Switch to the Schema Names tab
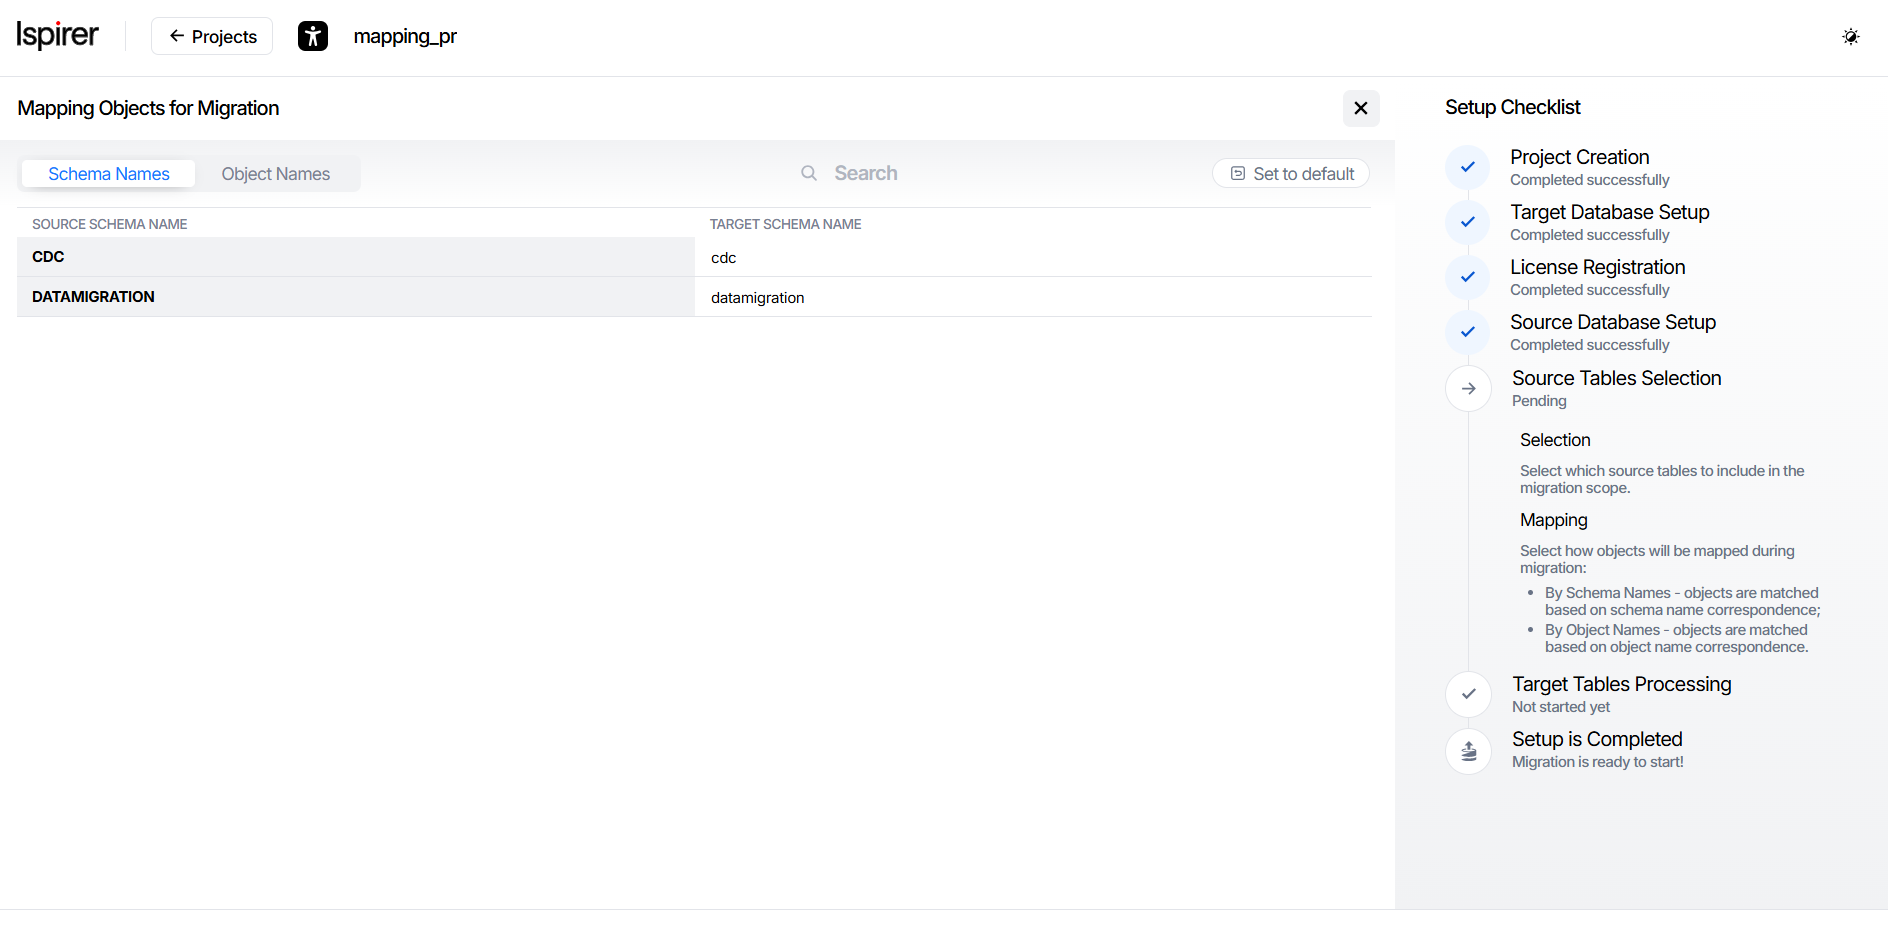 [108, 174]
